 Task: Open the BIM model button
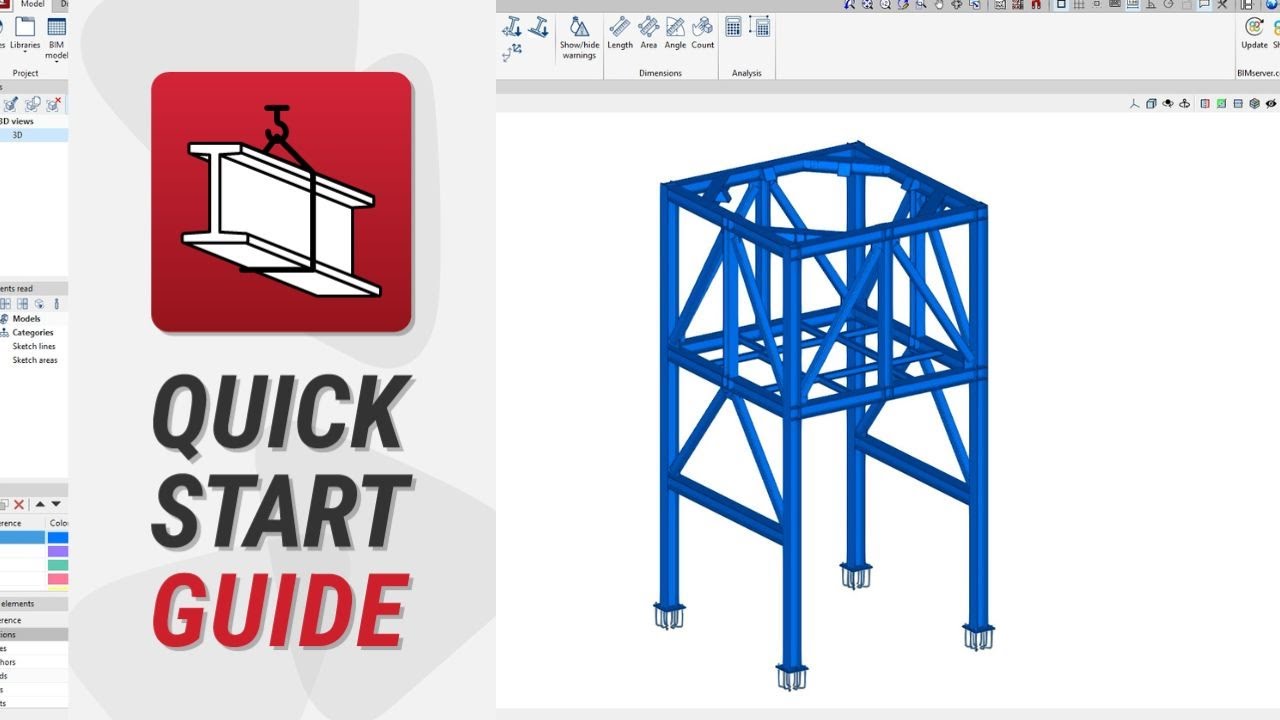tap(57, 38)
